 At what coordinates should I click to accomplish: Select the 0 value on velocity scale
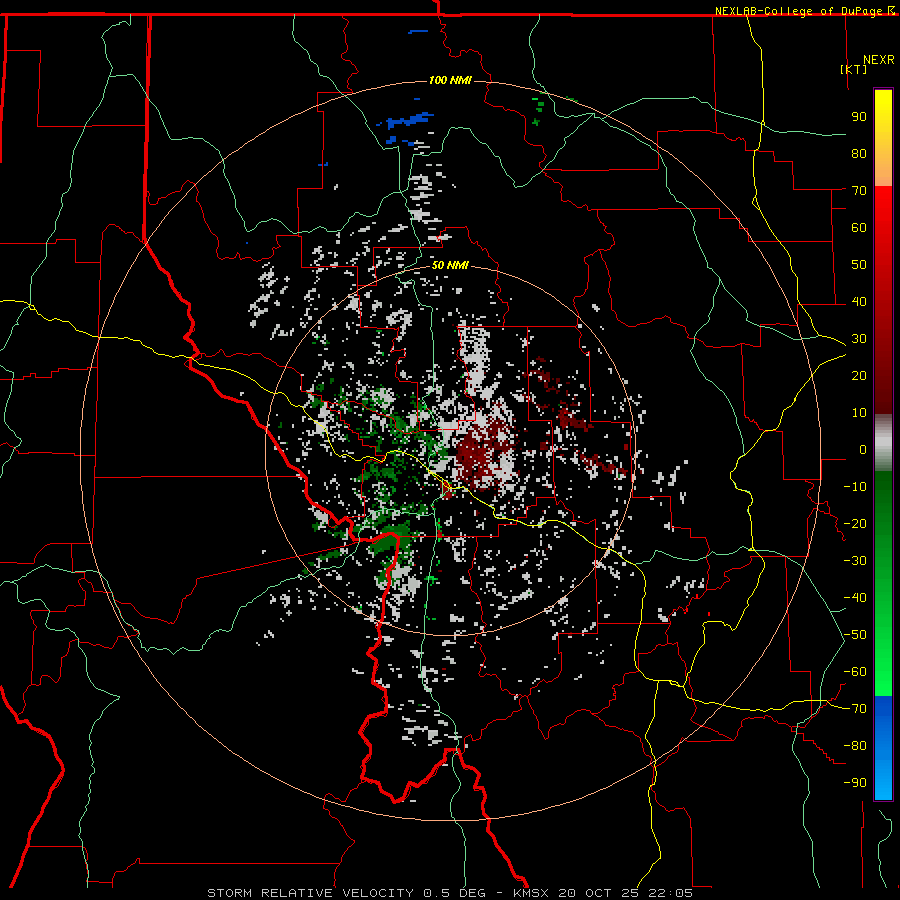point(863,450)
